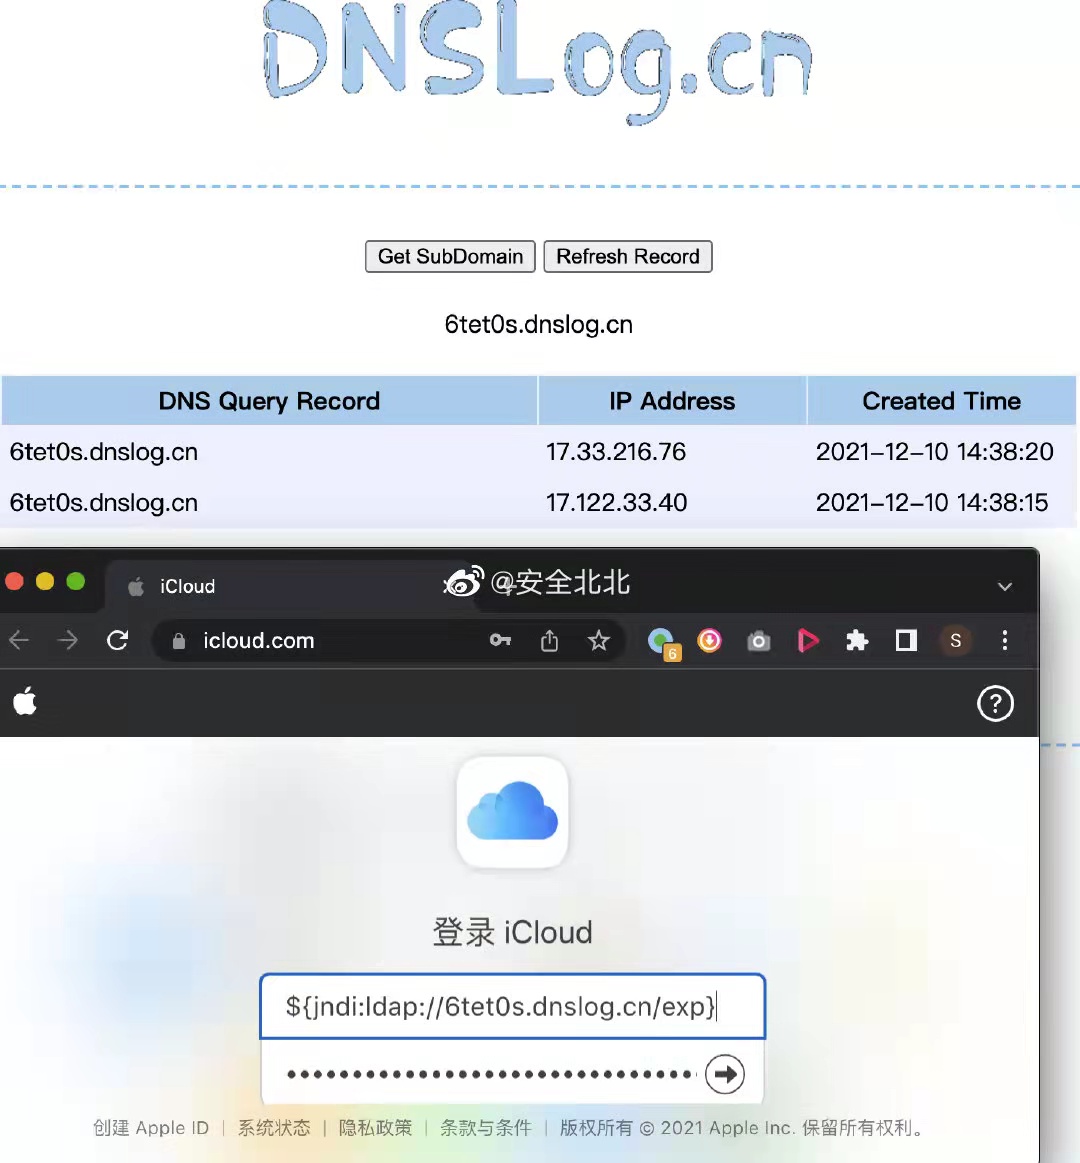Select timestamp 2021-12-10 14:38:15
Viewport: 1080px width, 1163px height.
[932, 502]
